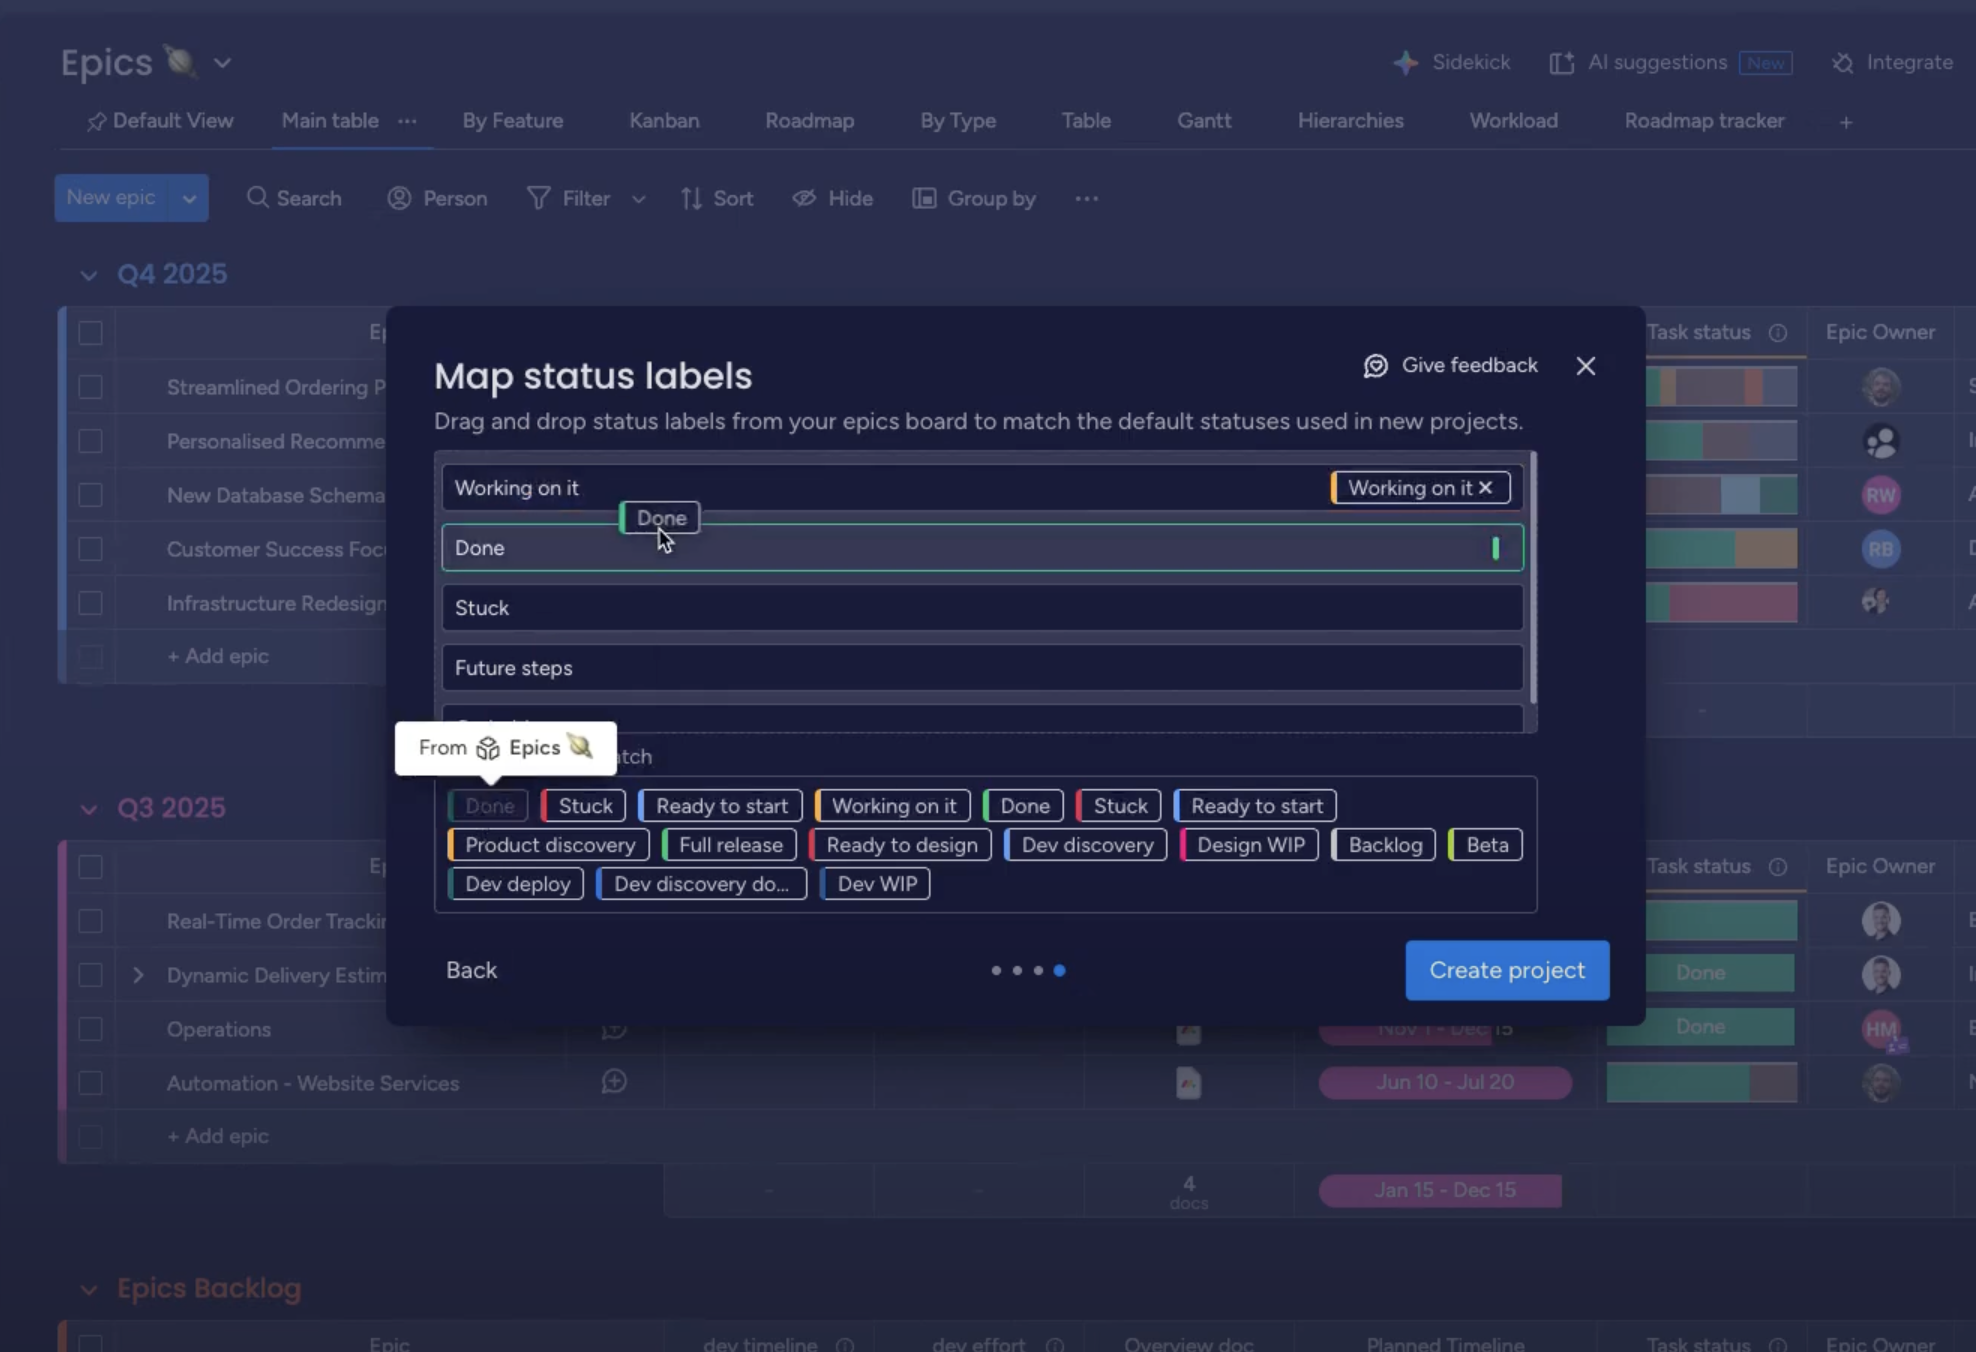This screenshot has height=1352, width=1976.
Task: Check the Streamlined Ordering row checkbox
Action: tap(90, 387)
